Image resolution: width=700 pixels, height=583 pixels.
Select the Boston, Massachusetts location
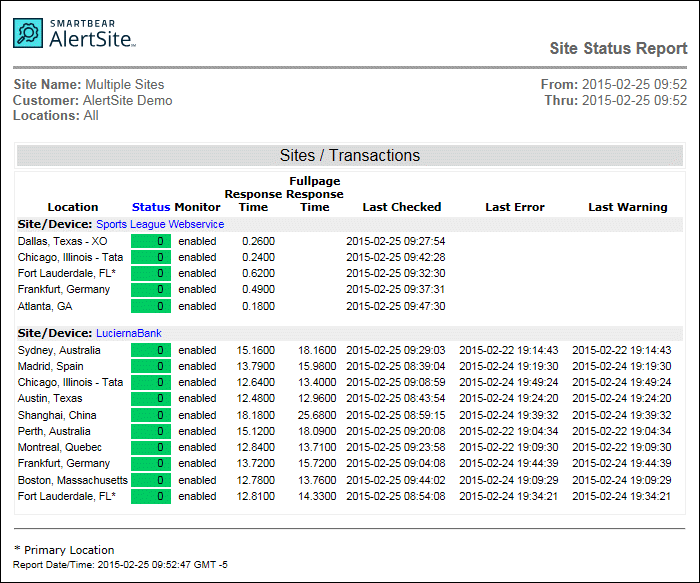coord(73,480)
